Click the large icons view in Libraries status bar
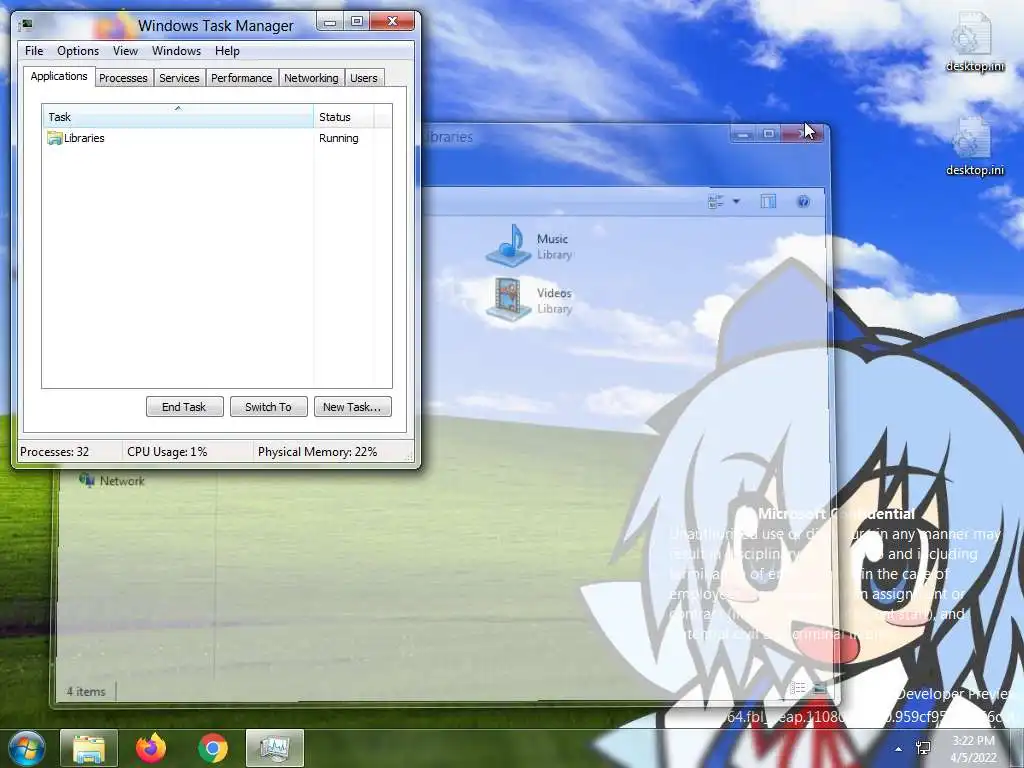The image size is (1024, 768). (x=820, y=688)
